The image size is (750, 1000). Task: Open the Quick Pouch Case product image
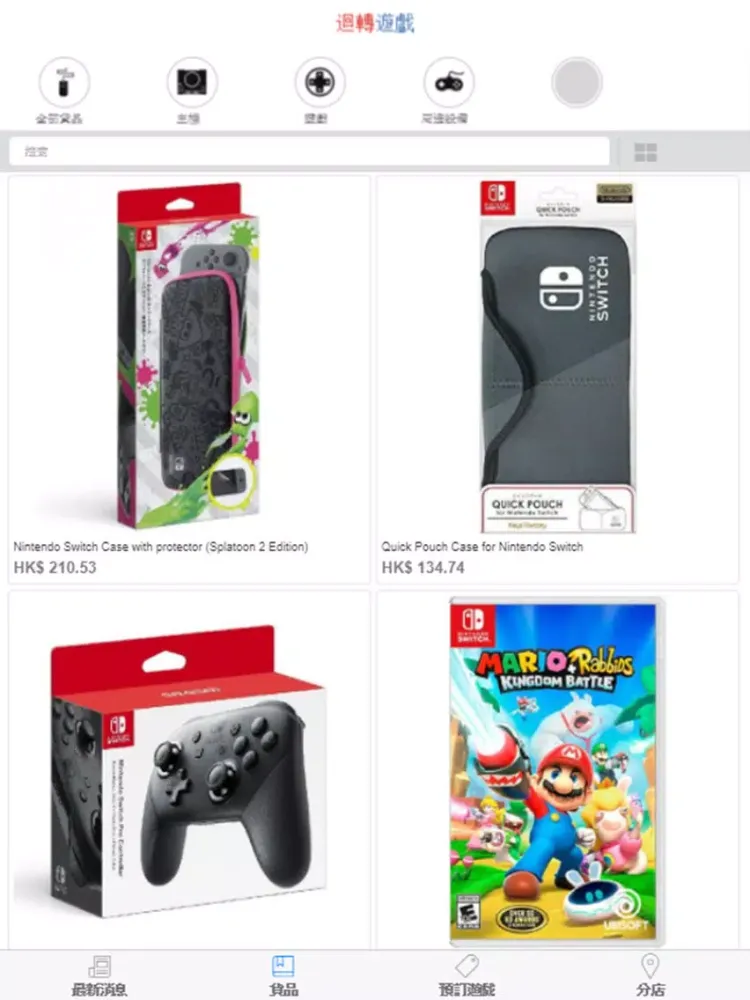tap(557, 356)
